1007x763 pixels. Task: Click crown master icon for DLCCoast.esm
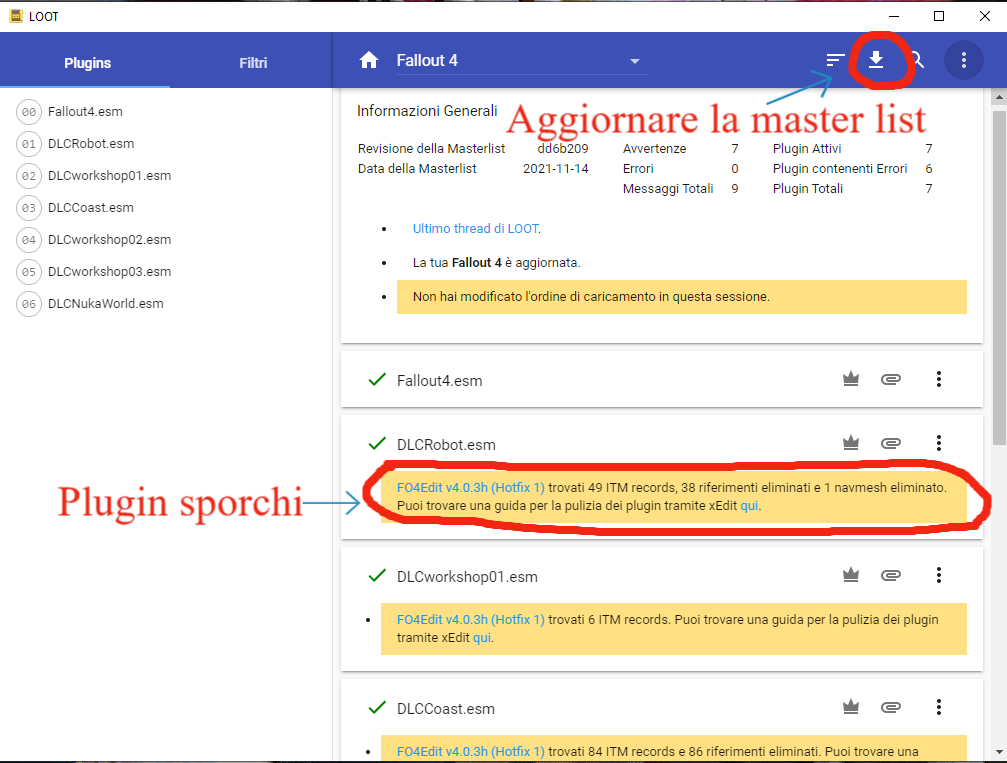(x=851, y=707)
